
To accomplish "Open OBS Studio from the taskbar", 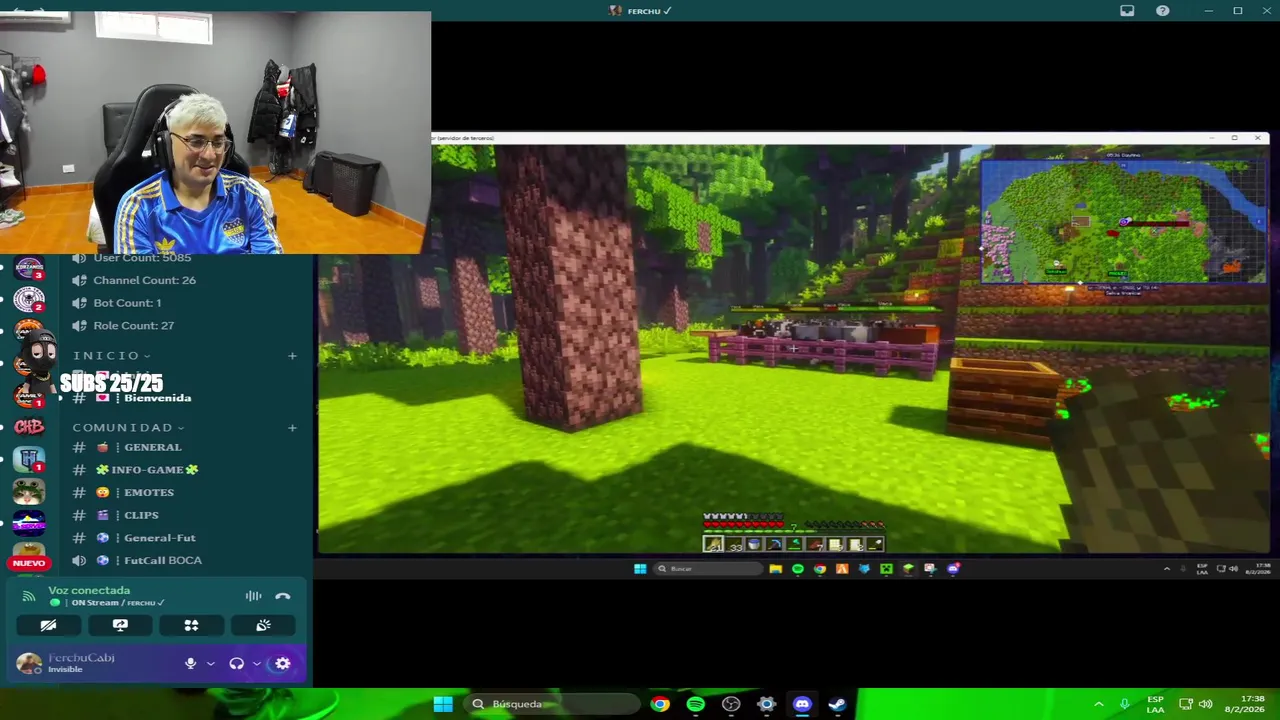I will pyautogui.click(x=731, y=704).
